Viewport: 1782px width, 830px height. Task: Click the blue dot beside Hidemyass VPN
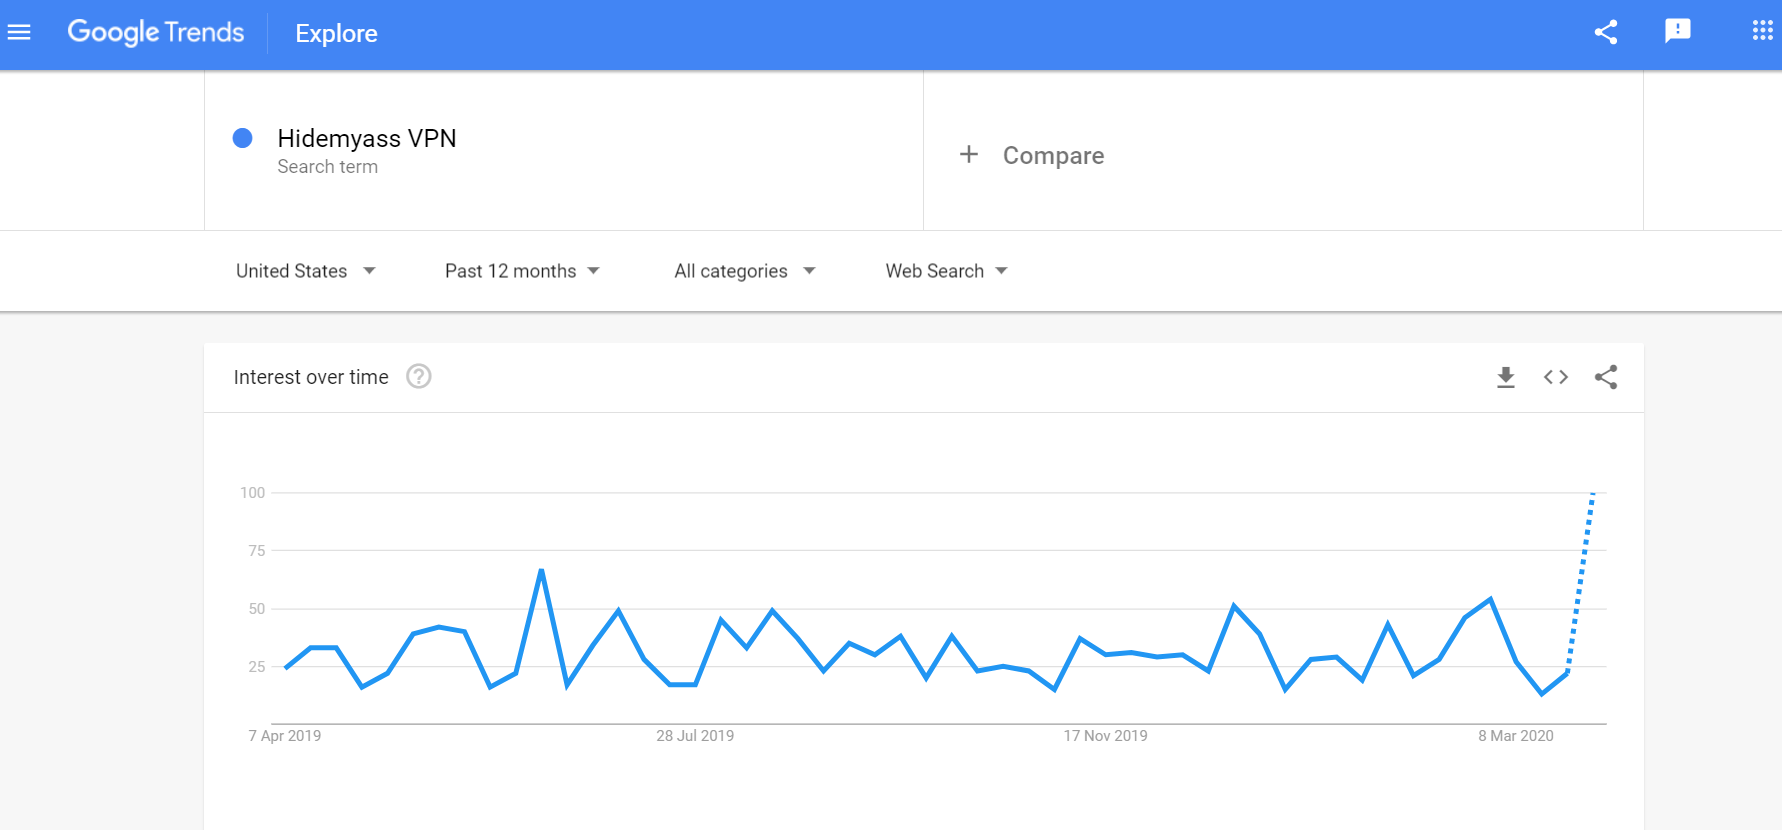[x=242, y=138]
